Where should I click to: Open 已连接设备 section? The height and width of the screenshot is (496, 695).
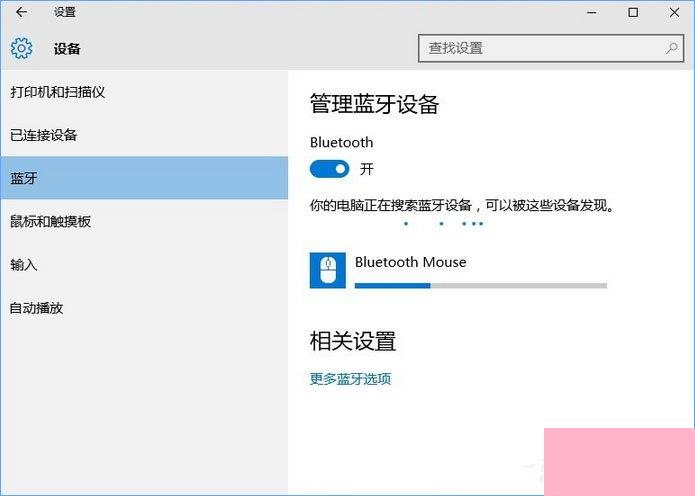point(144,135)
